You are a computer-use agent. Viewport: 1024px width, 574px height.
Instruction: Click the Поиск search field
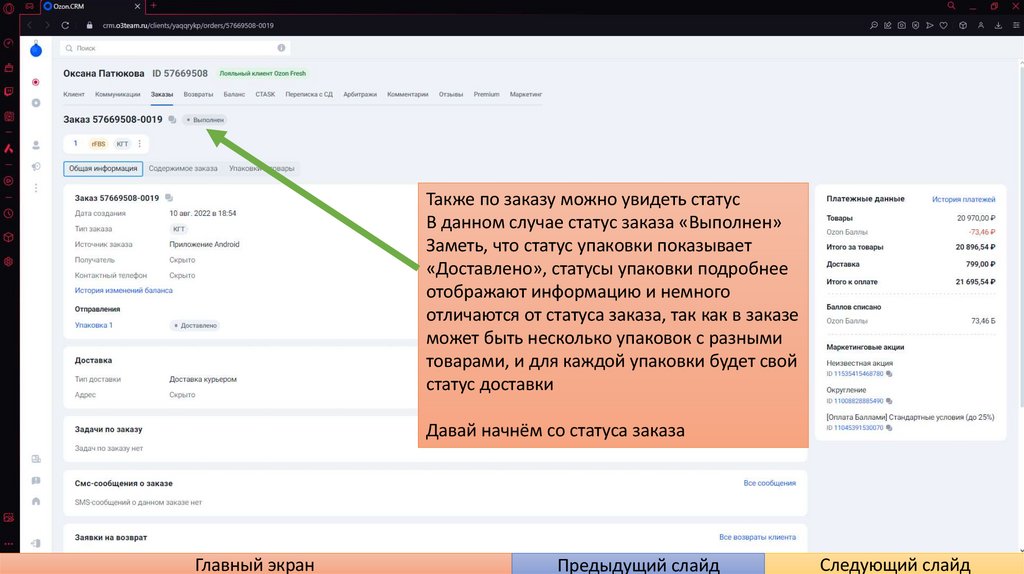[x=175, y=48]
